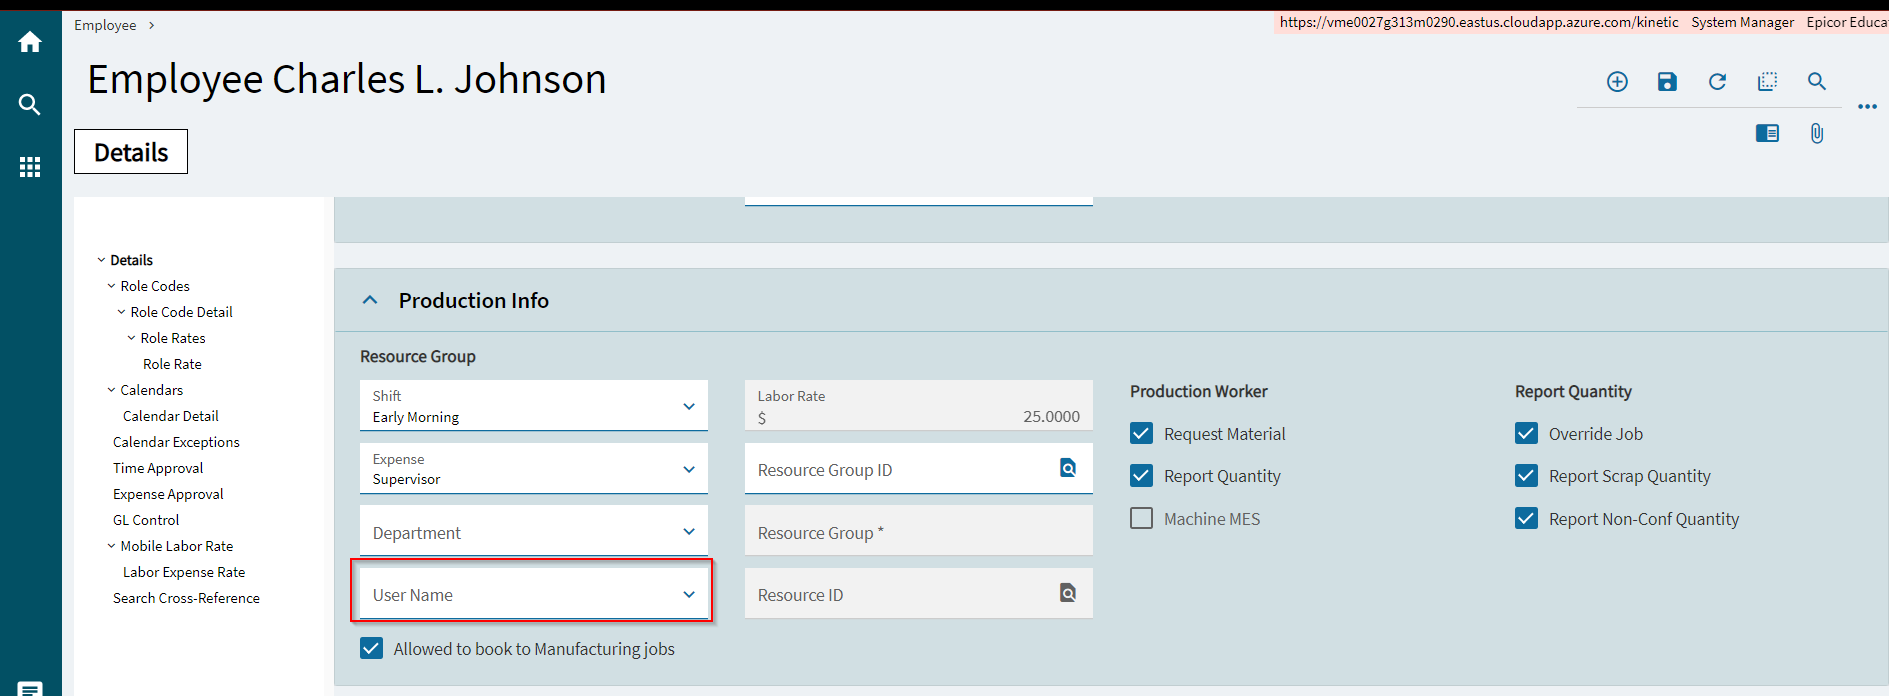The height and width of the screenshot is (696, 1889).
Task: Toggle Allowed to book to Manufacturing jobs
Action: [x=371, y=648]
